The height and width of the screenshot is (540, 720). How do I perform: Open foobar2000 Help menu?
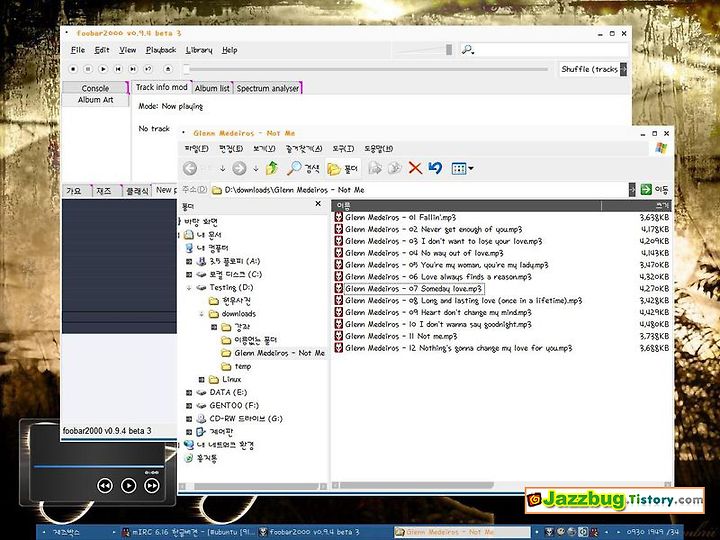230,50
